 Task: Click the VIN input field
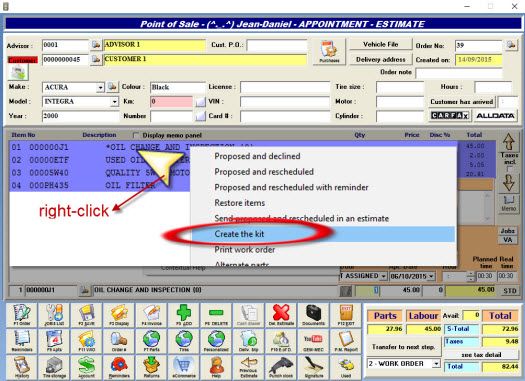point(285,101)
